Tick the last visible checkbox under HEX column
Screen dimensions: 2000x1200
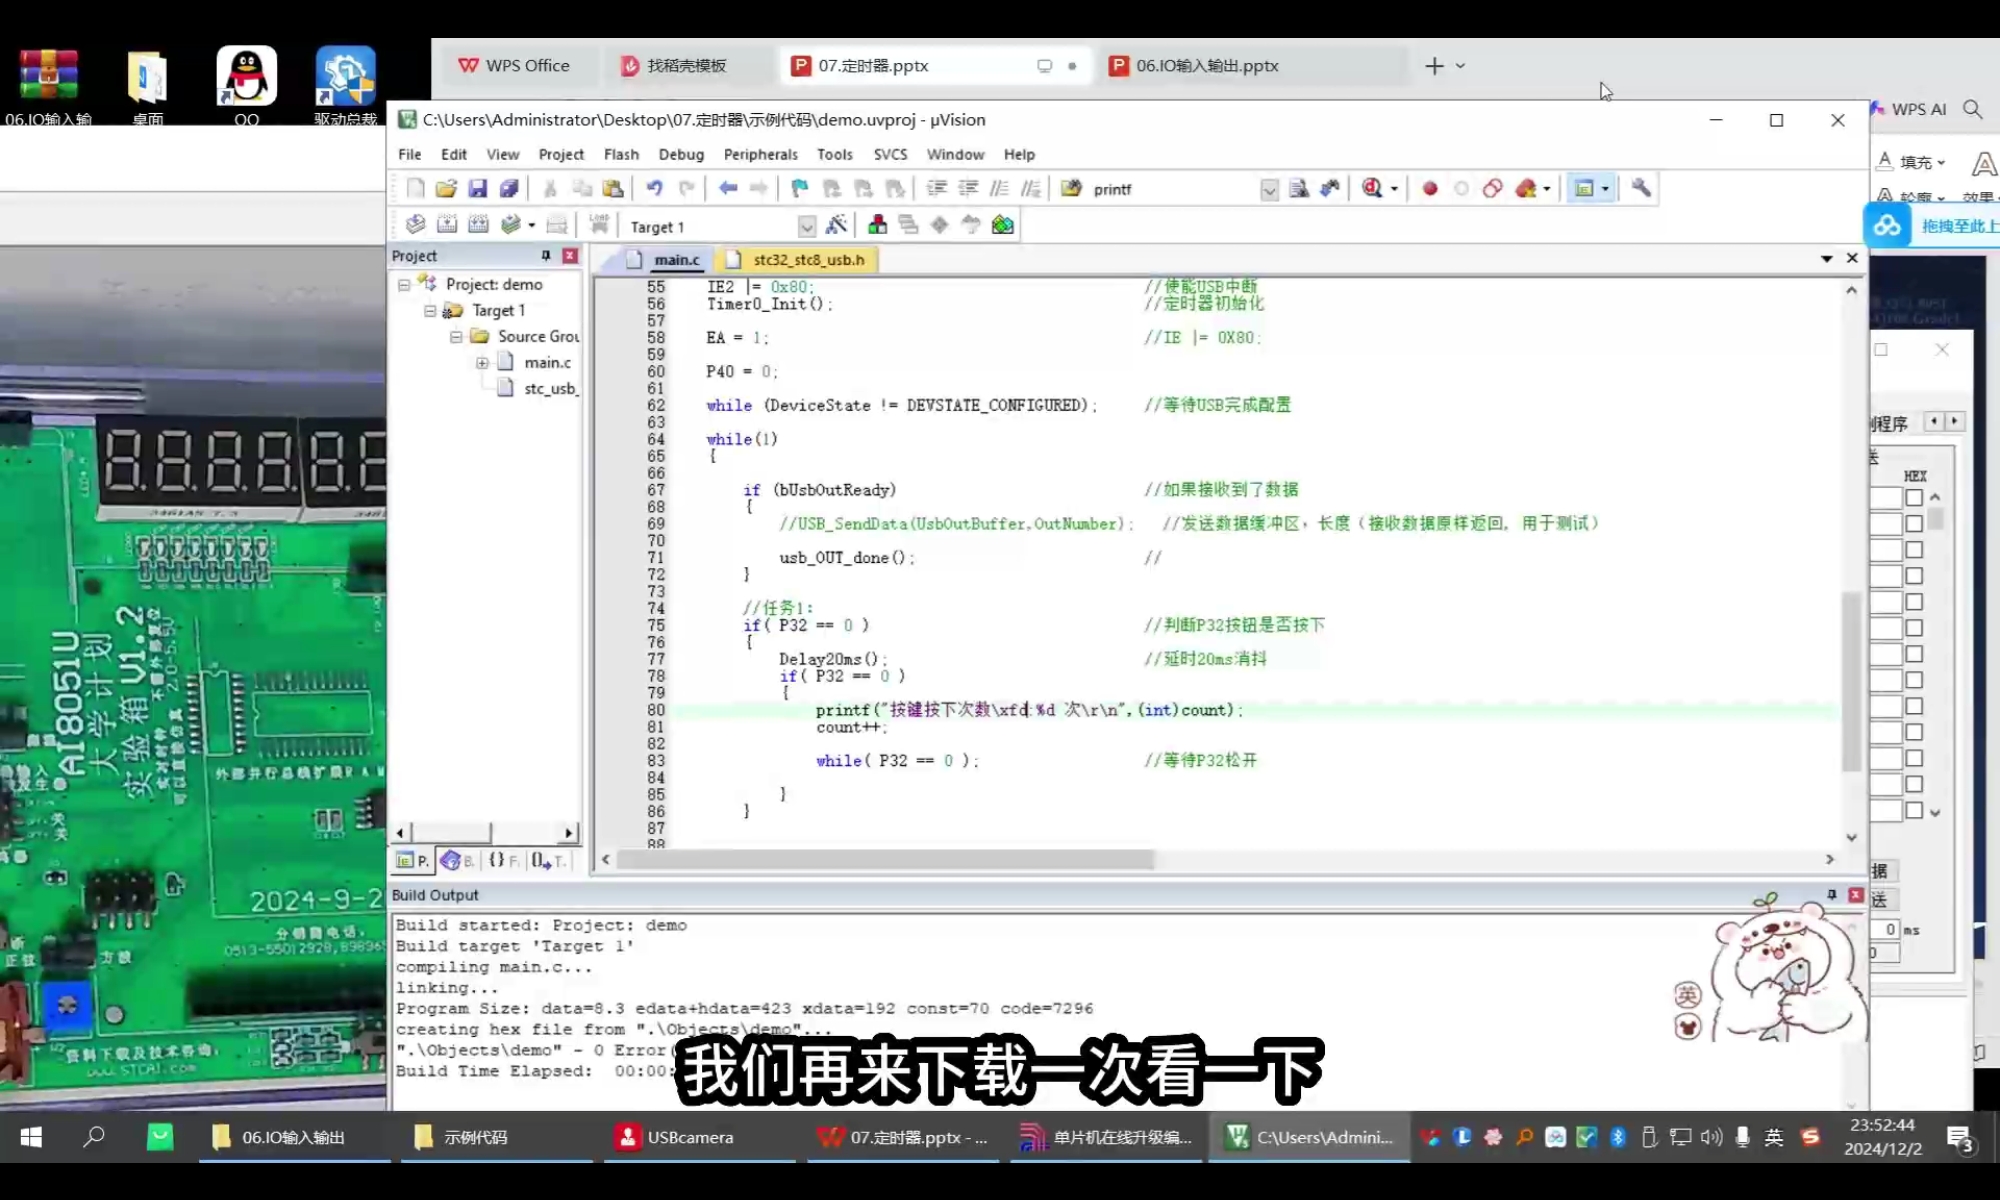1914,811
